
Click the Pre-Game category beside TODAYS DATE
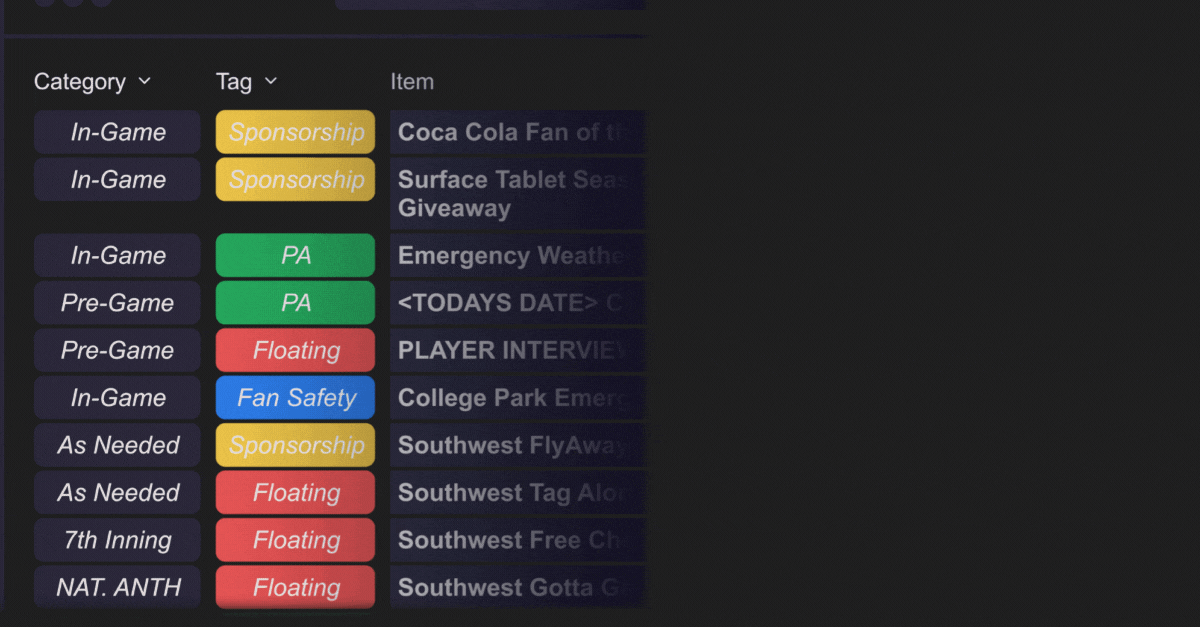pyautogui.click(x=116, y=302)
